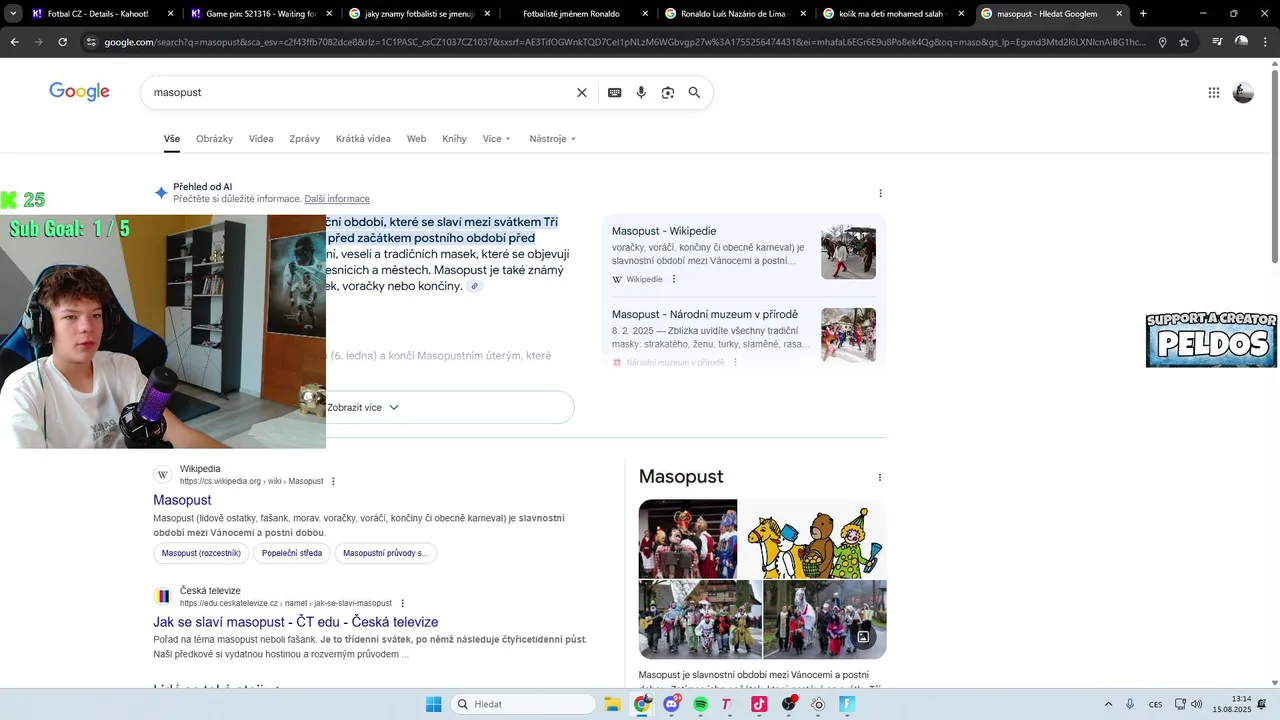Open more options for Wikipedia result
1280x720 pixels.
tap(333, 481)
